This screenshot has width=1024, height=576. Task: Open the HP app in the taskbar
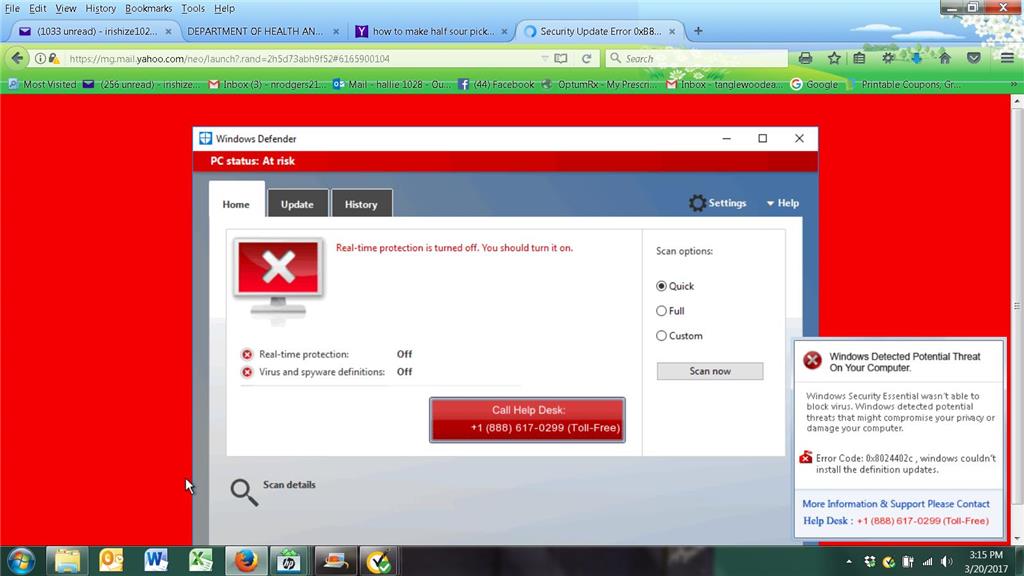pyautogui.click(x=289, y=561)
